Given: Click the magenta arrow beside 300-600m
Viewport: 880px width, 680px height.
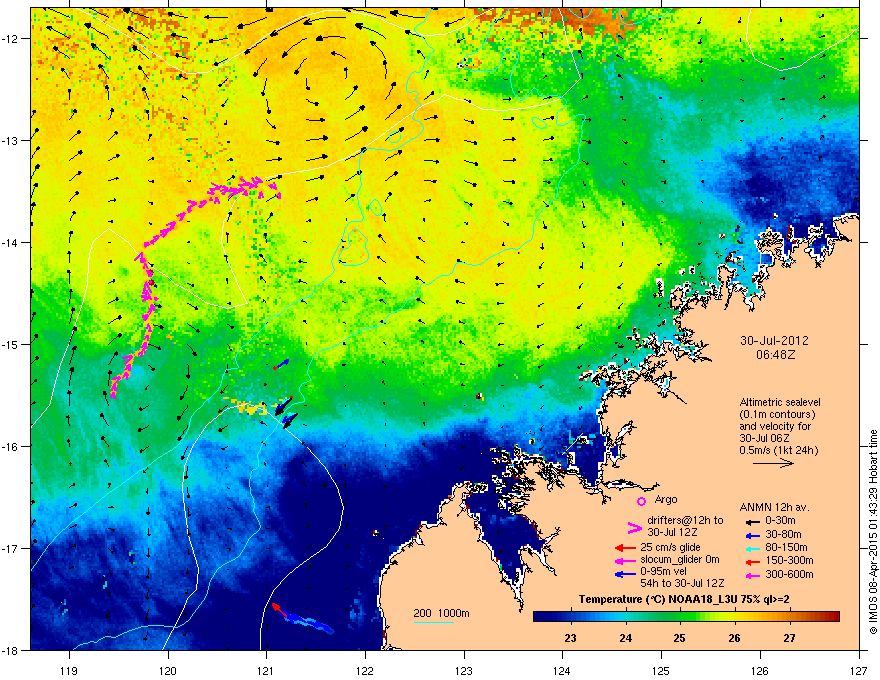Looking at the screenshot, I should pos(751,574).
